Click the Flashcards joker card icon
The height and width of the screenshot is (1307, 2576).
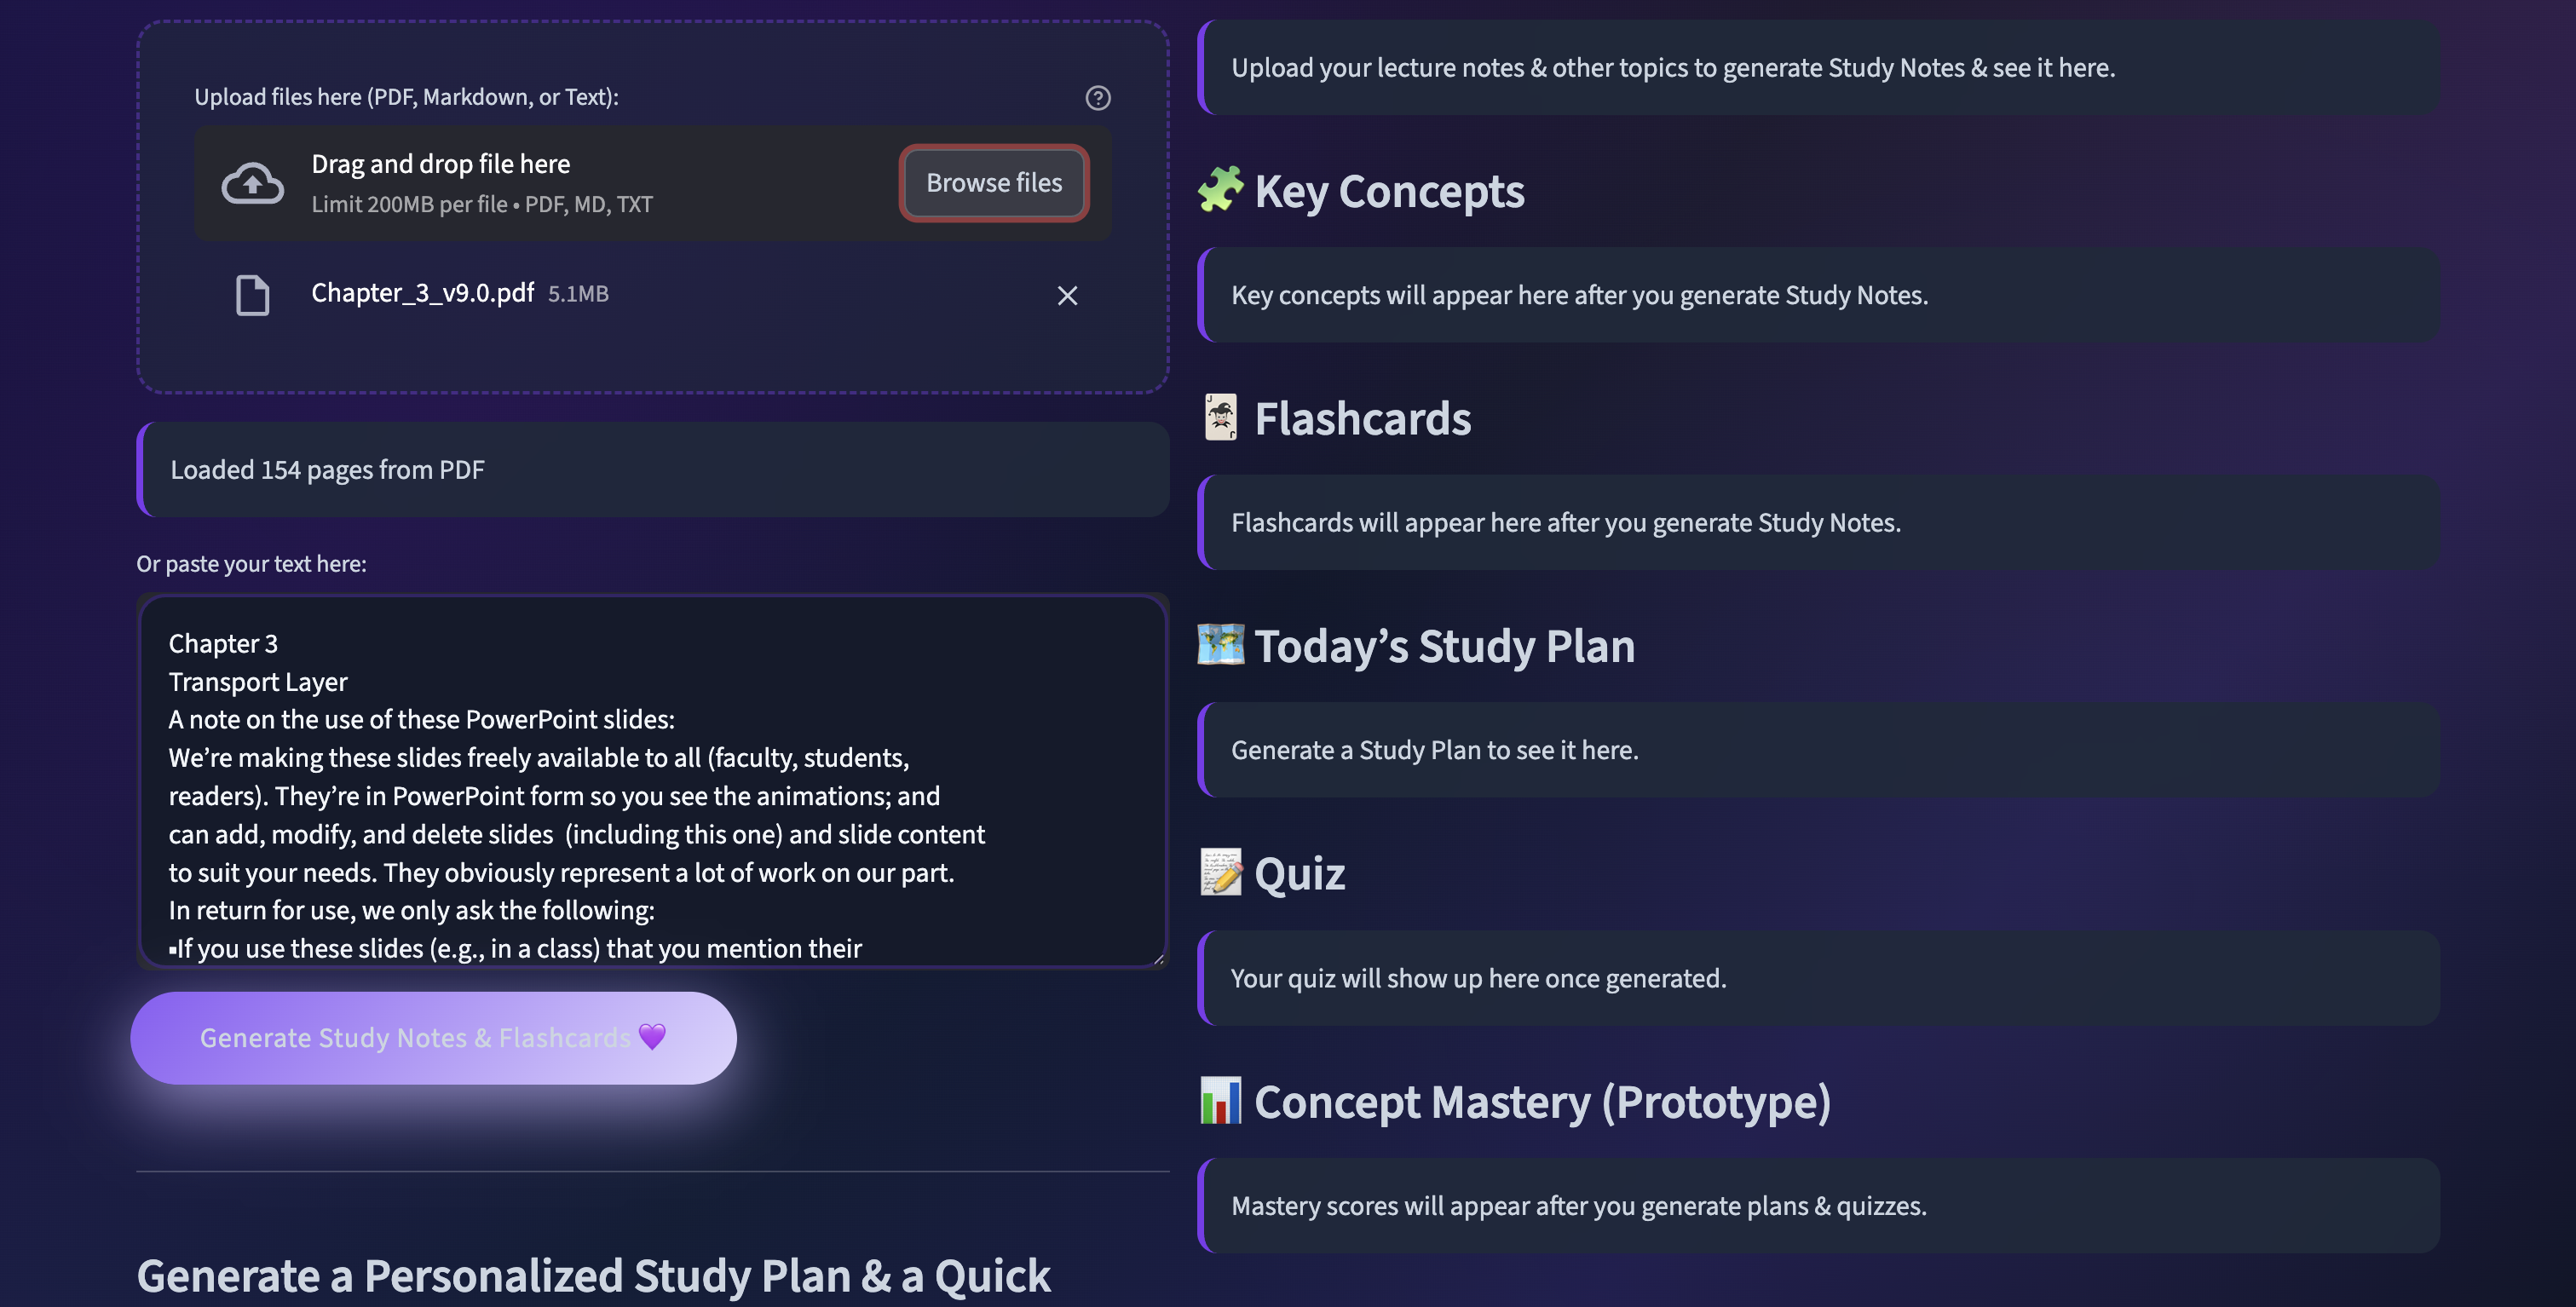(x=1220, y=418)
